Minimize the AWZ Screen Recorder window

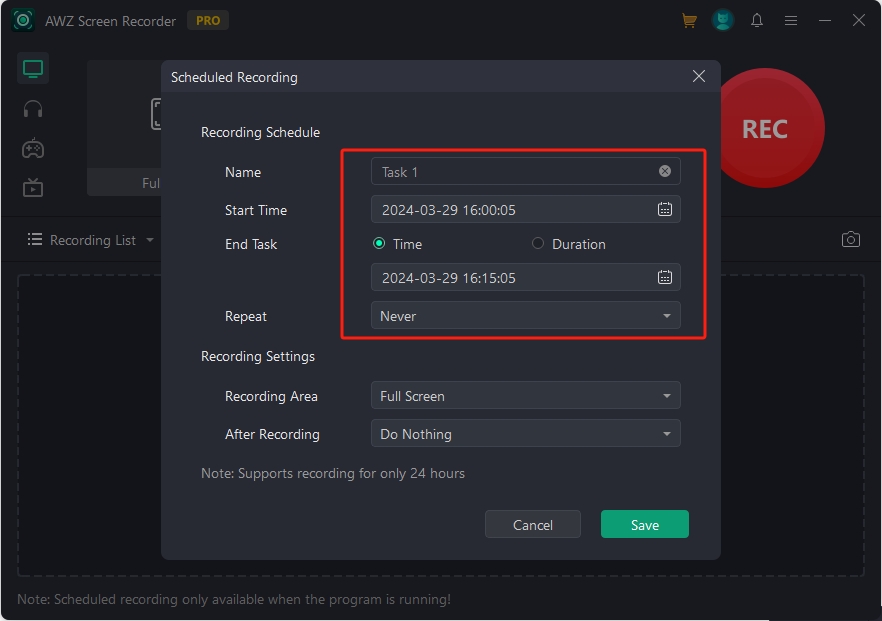825,21
